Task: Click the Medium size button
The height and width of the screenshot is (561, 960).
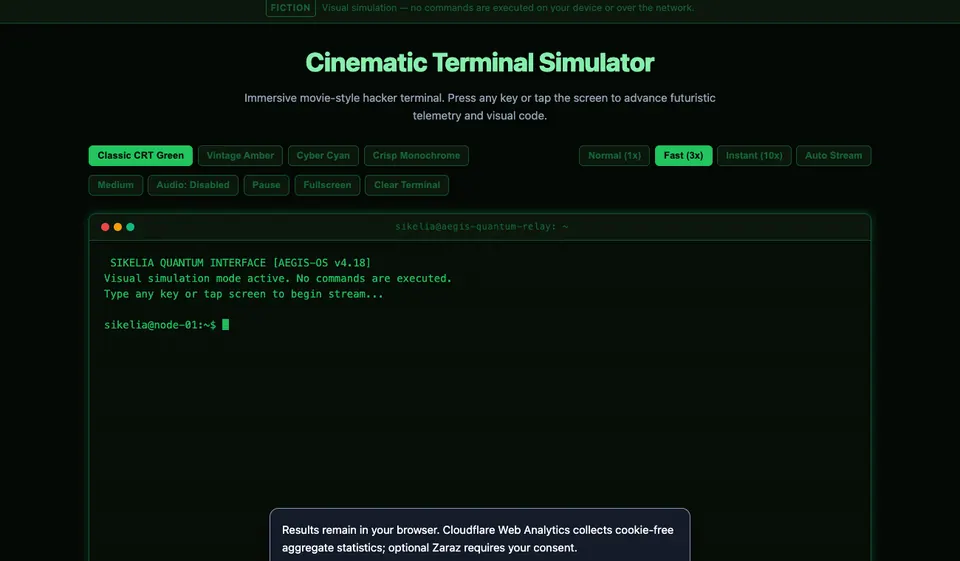Action: tap(116, 185)
